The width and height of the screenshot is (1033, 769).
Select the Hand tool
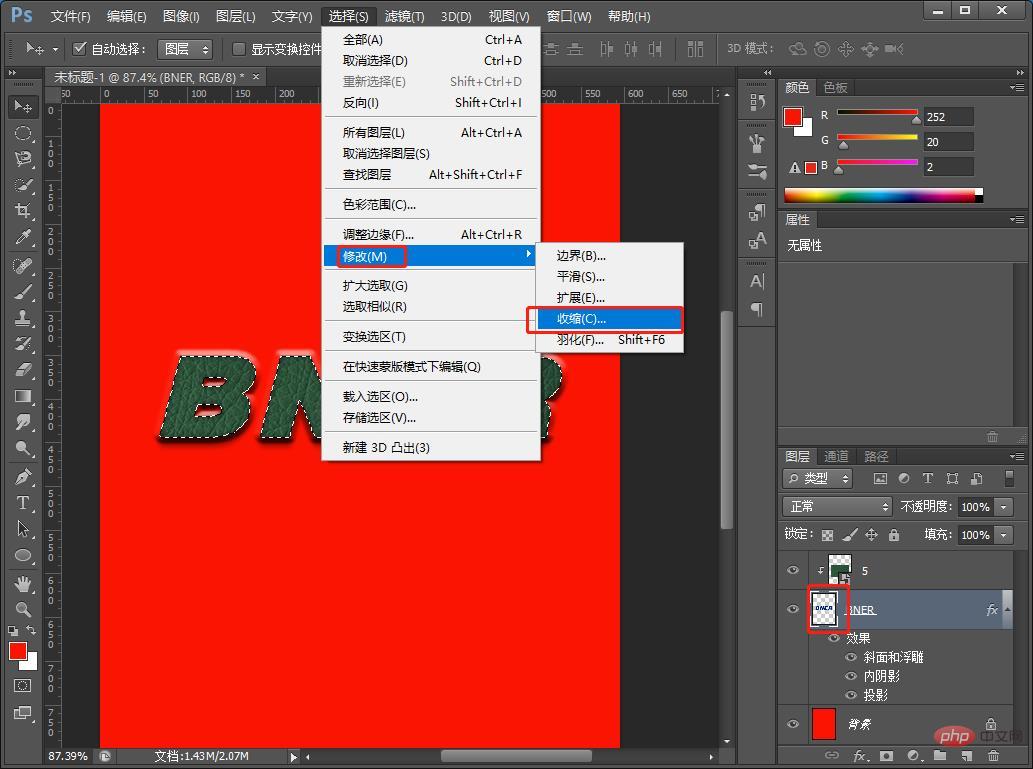[23, 583]
